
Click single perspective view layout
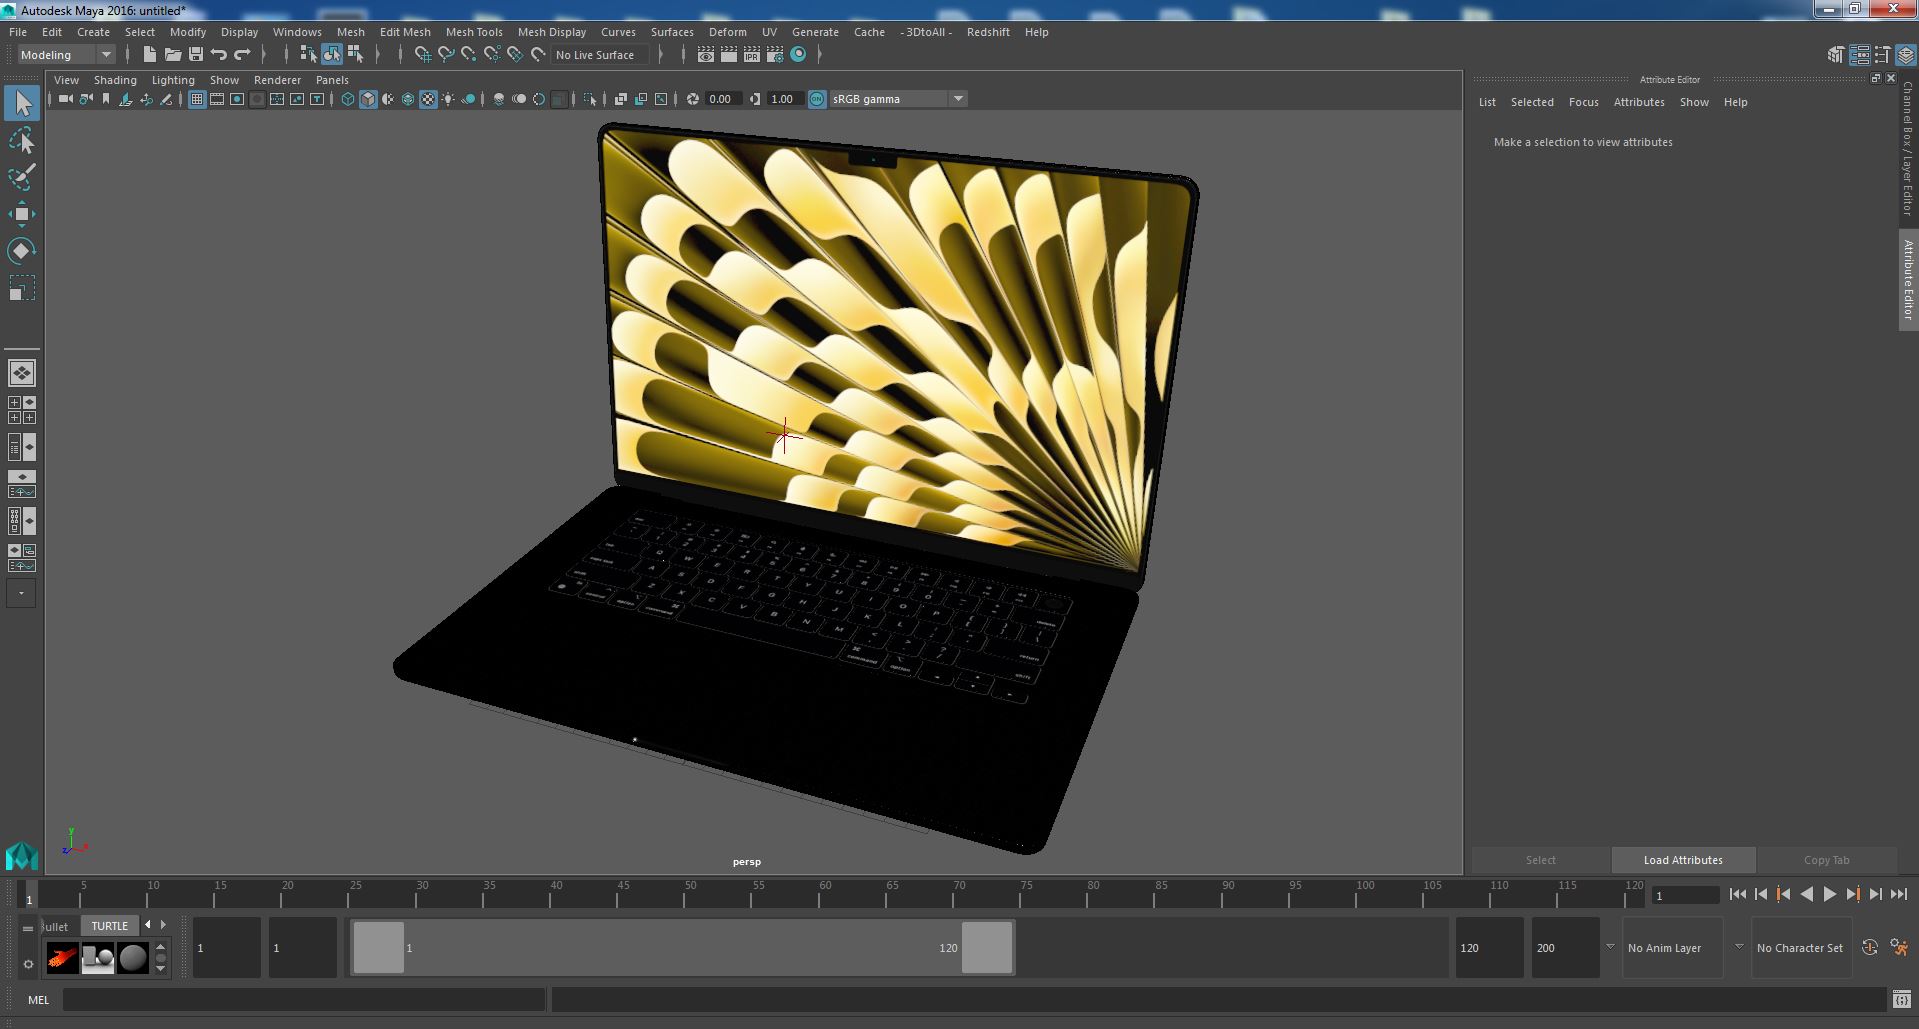tap(22, 373)
